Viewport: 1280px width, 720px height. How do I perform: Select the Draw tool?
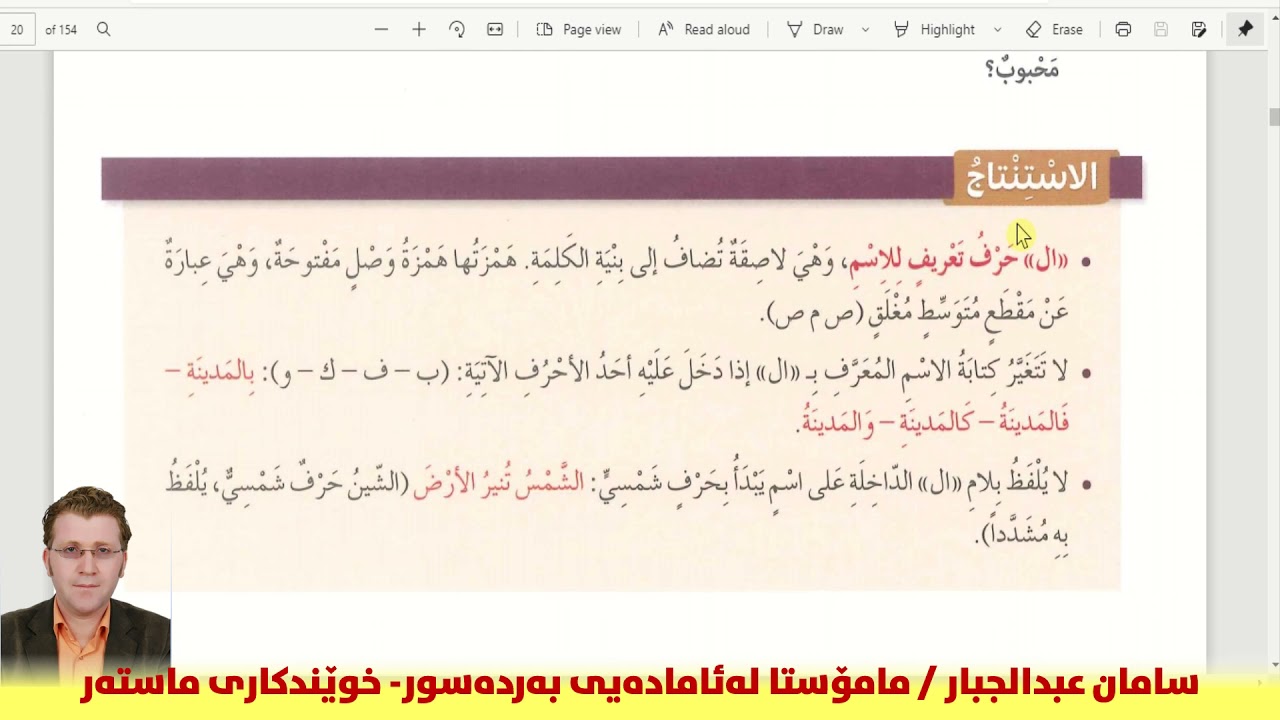click(x=815, y=30)
